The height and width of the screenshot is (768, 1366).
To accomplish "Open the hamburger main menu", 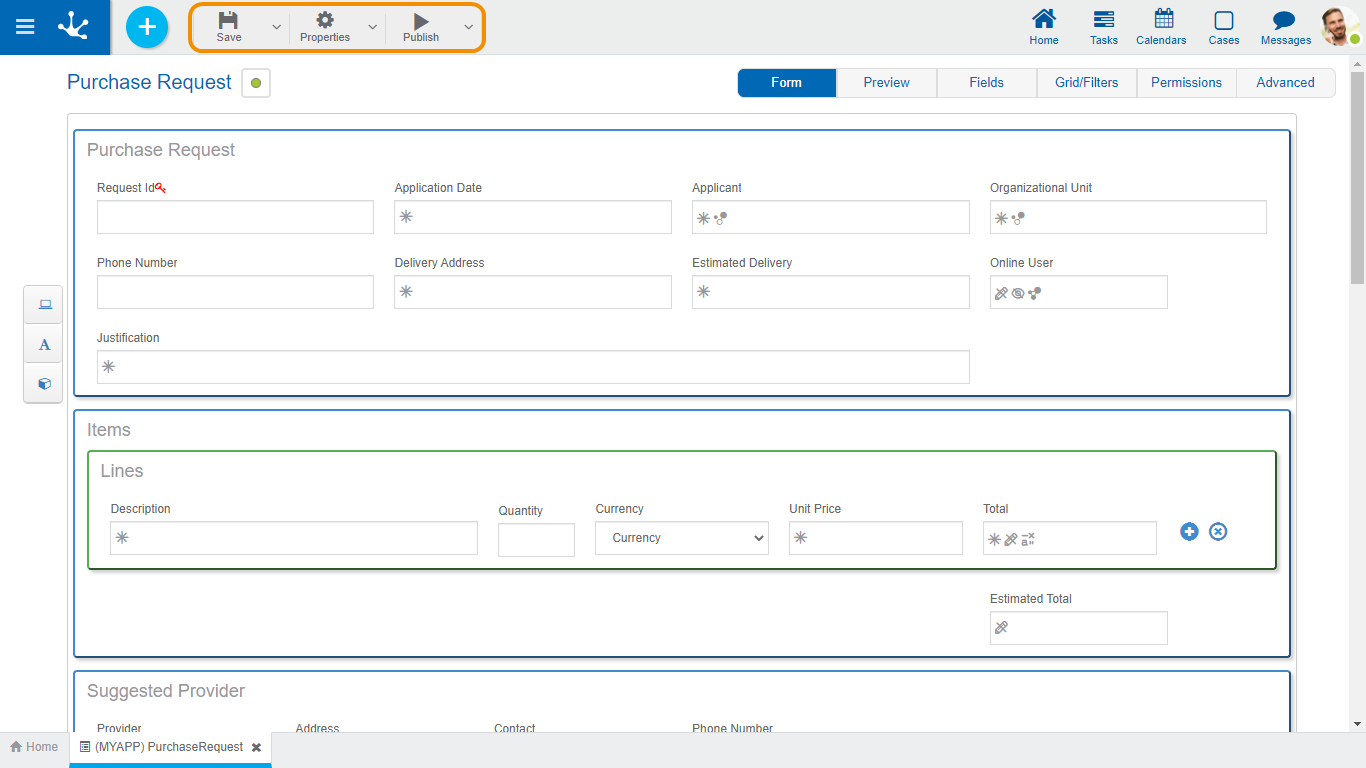I will point(25,27).
